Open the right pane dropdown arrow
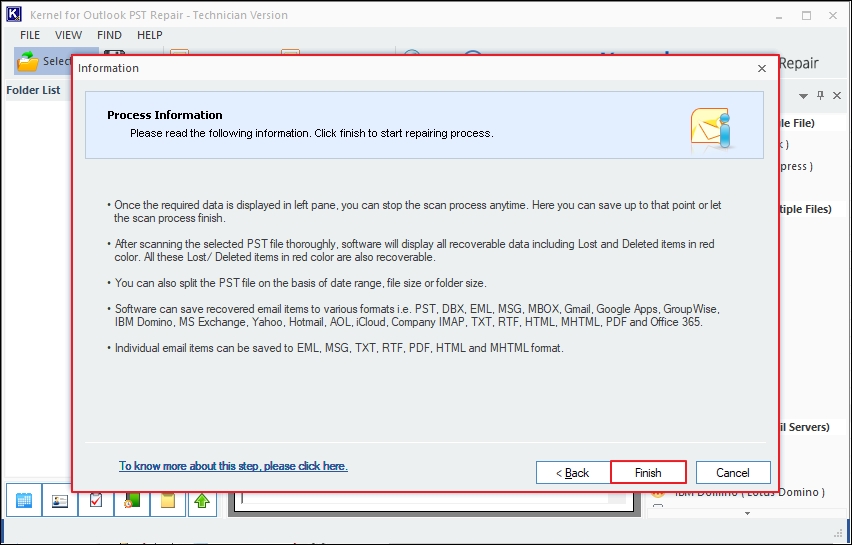This screenshot has height=545, width=852. click(803, 96)
